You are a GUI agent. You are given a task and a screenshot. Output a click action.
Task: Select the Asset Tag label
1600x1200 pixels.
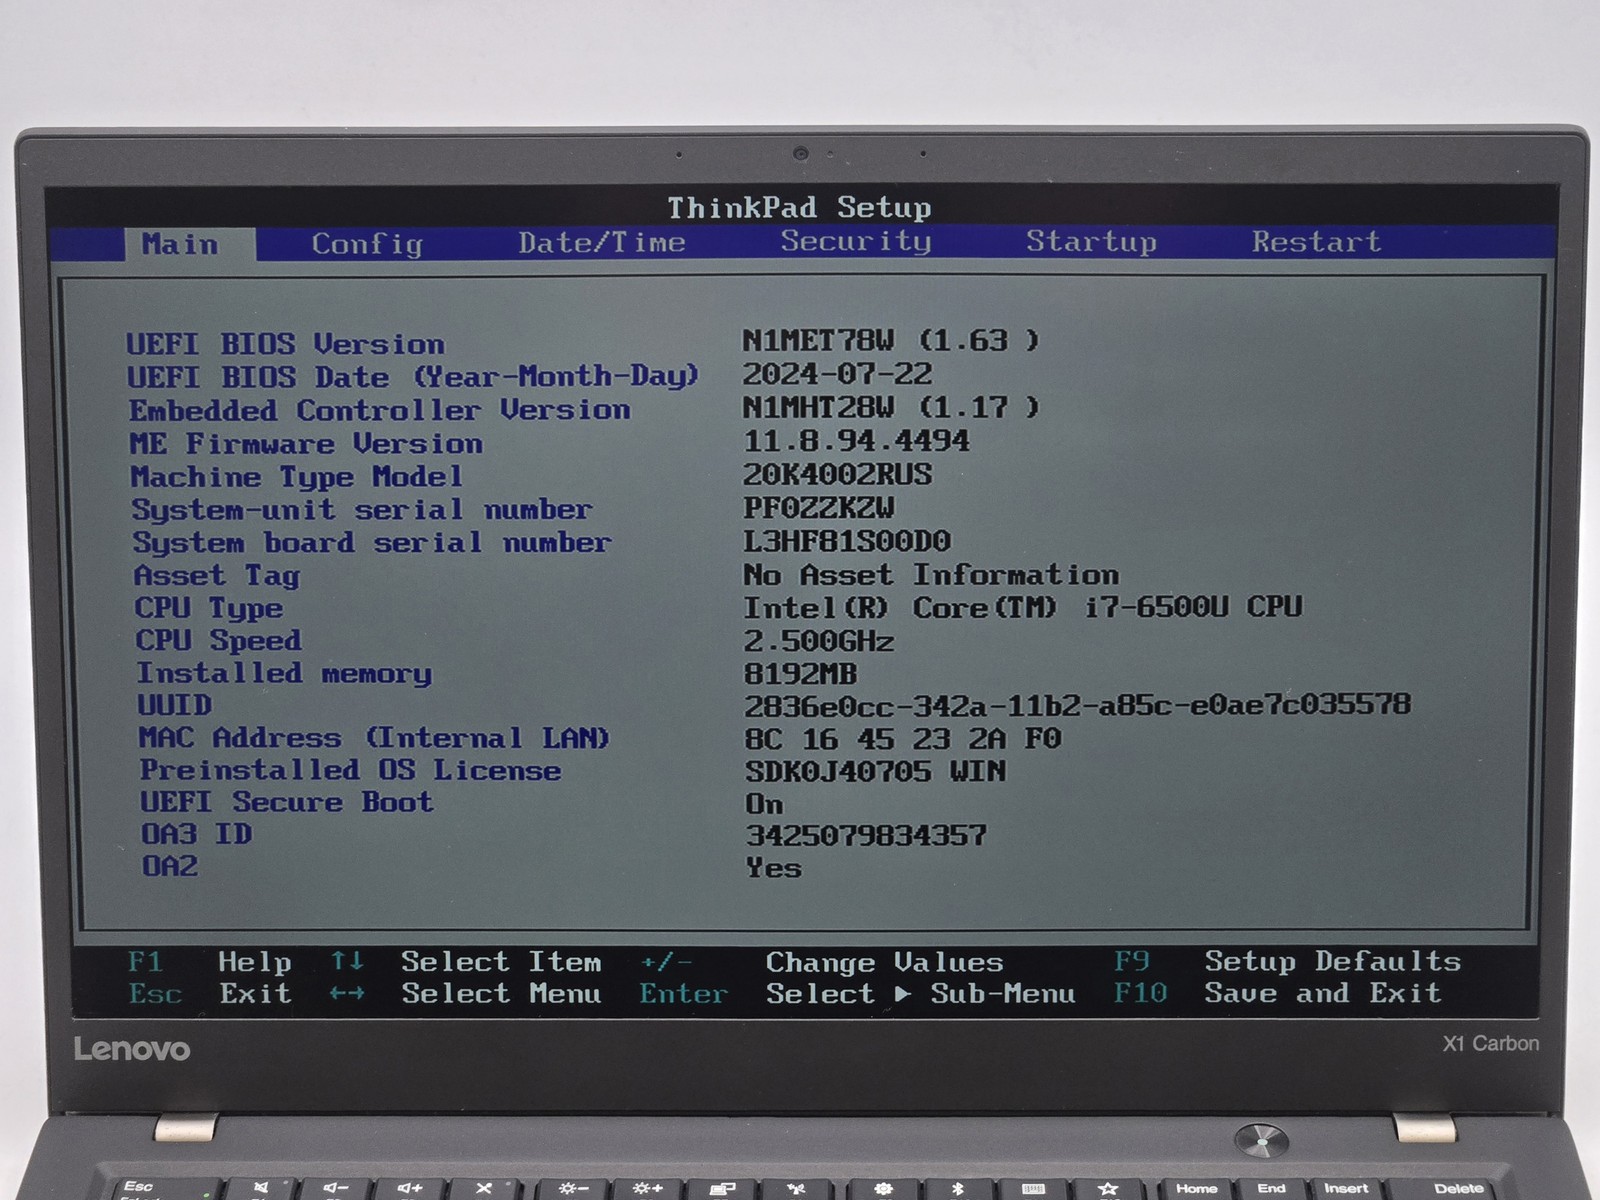216,576
